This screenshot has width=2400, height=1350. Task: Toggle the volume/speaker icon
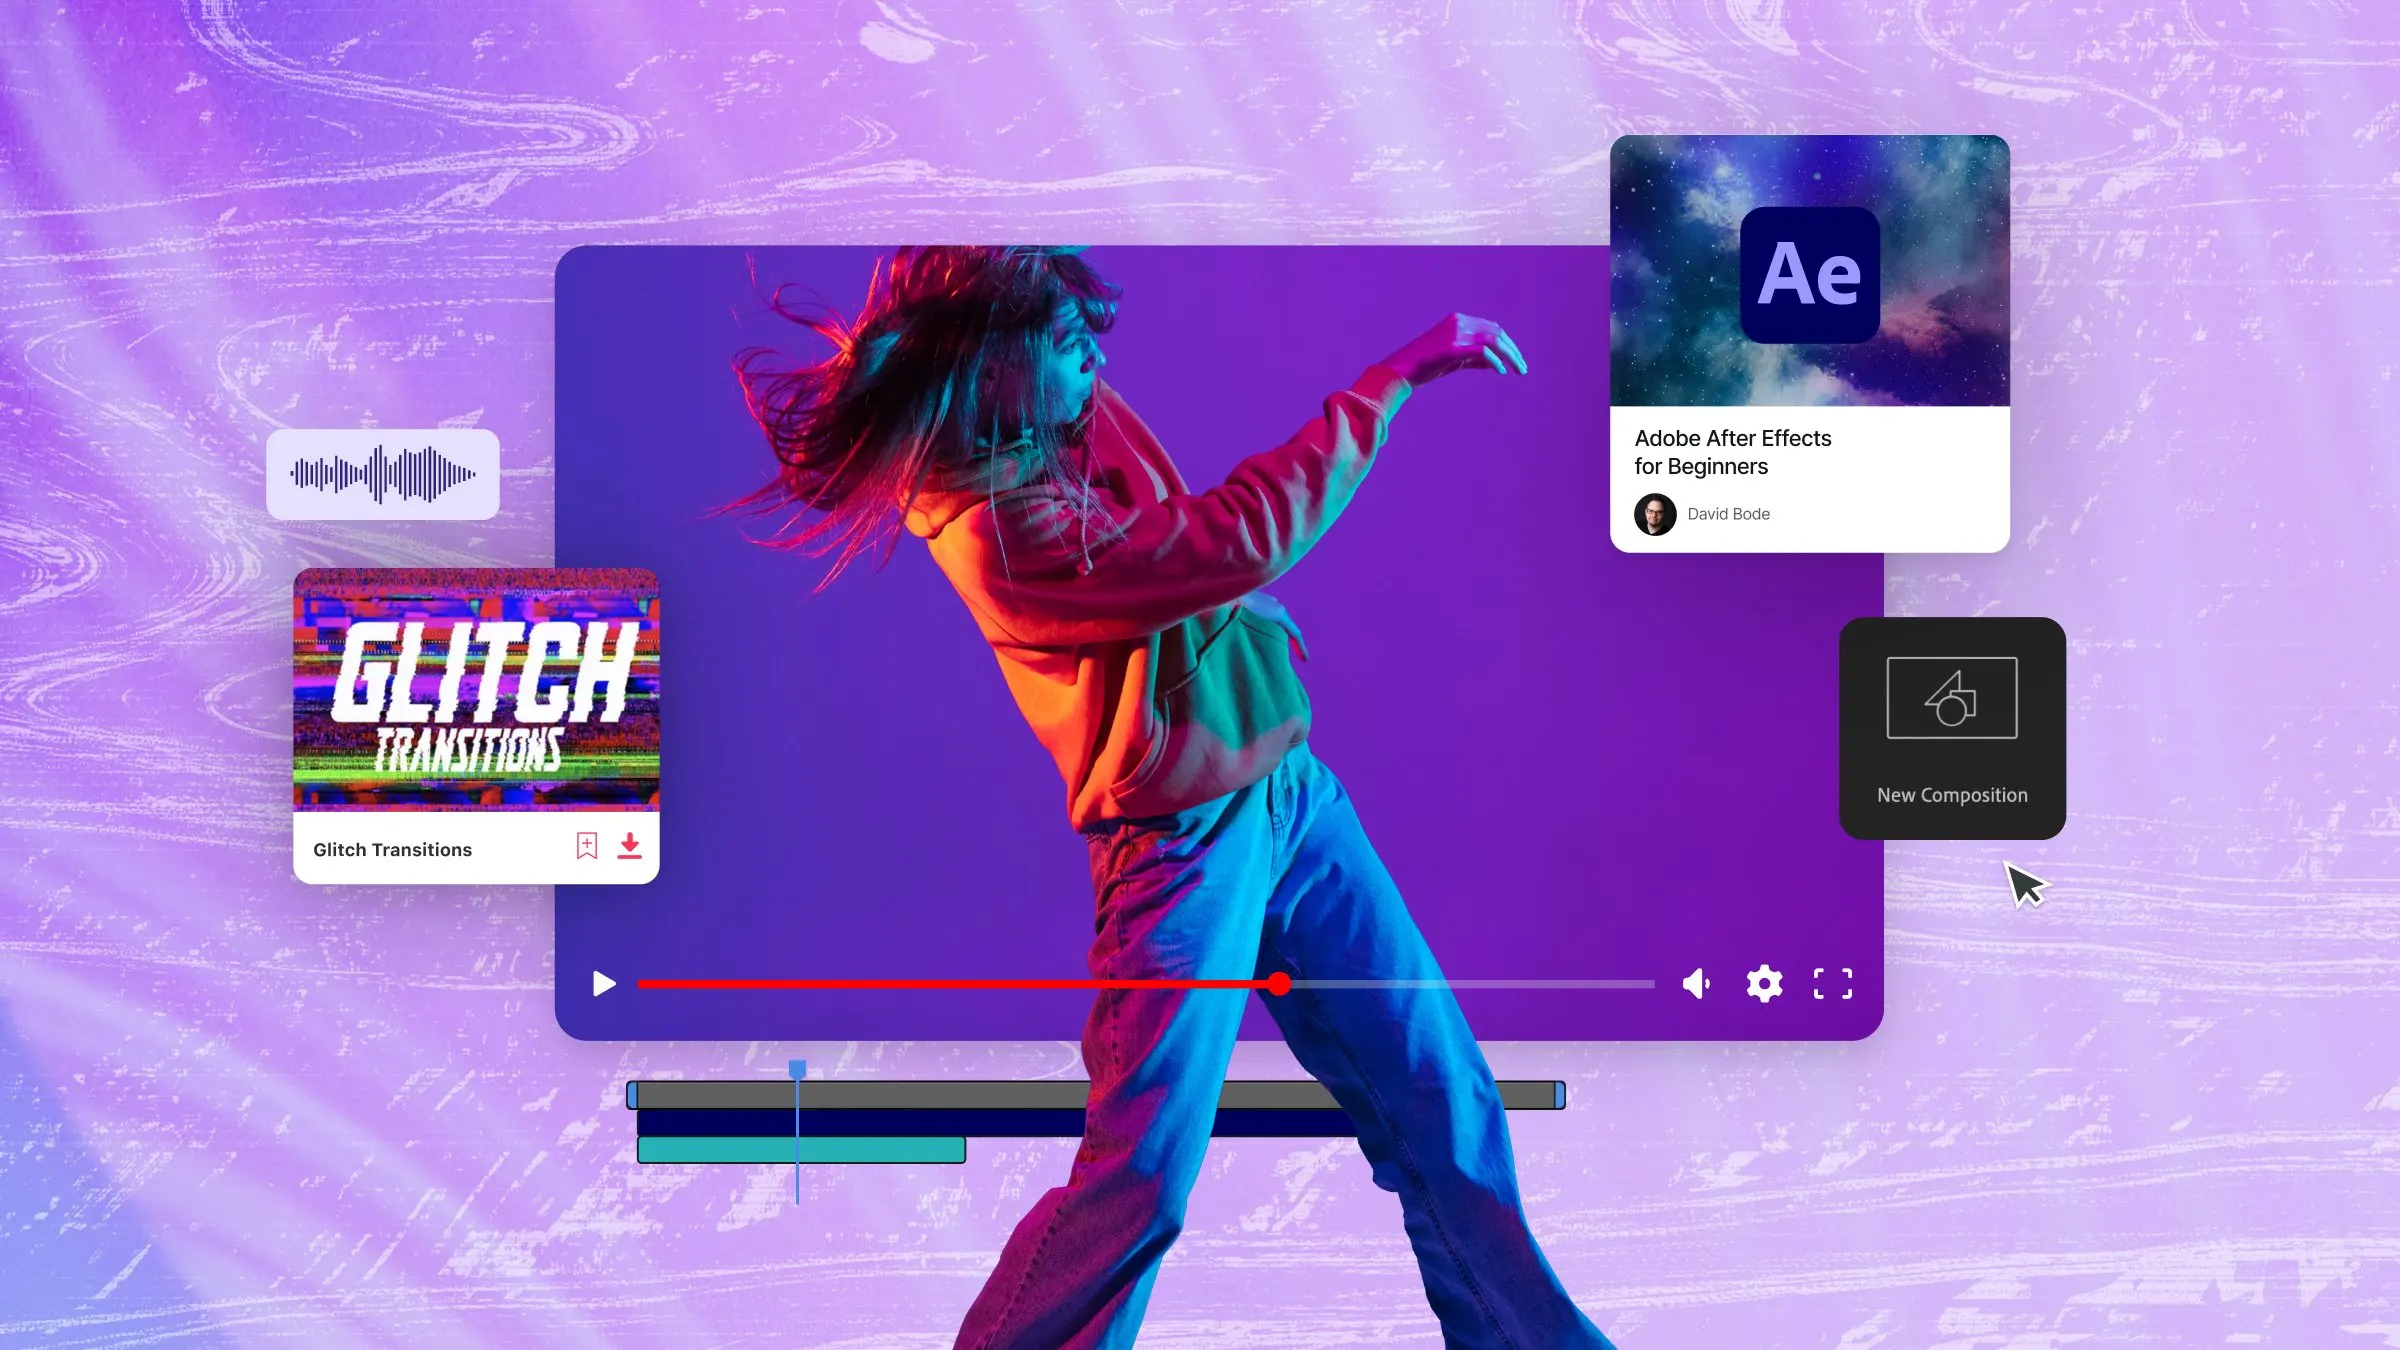(1696, 984)
